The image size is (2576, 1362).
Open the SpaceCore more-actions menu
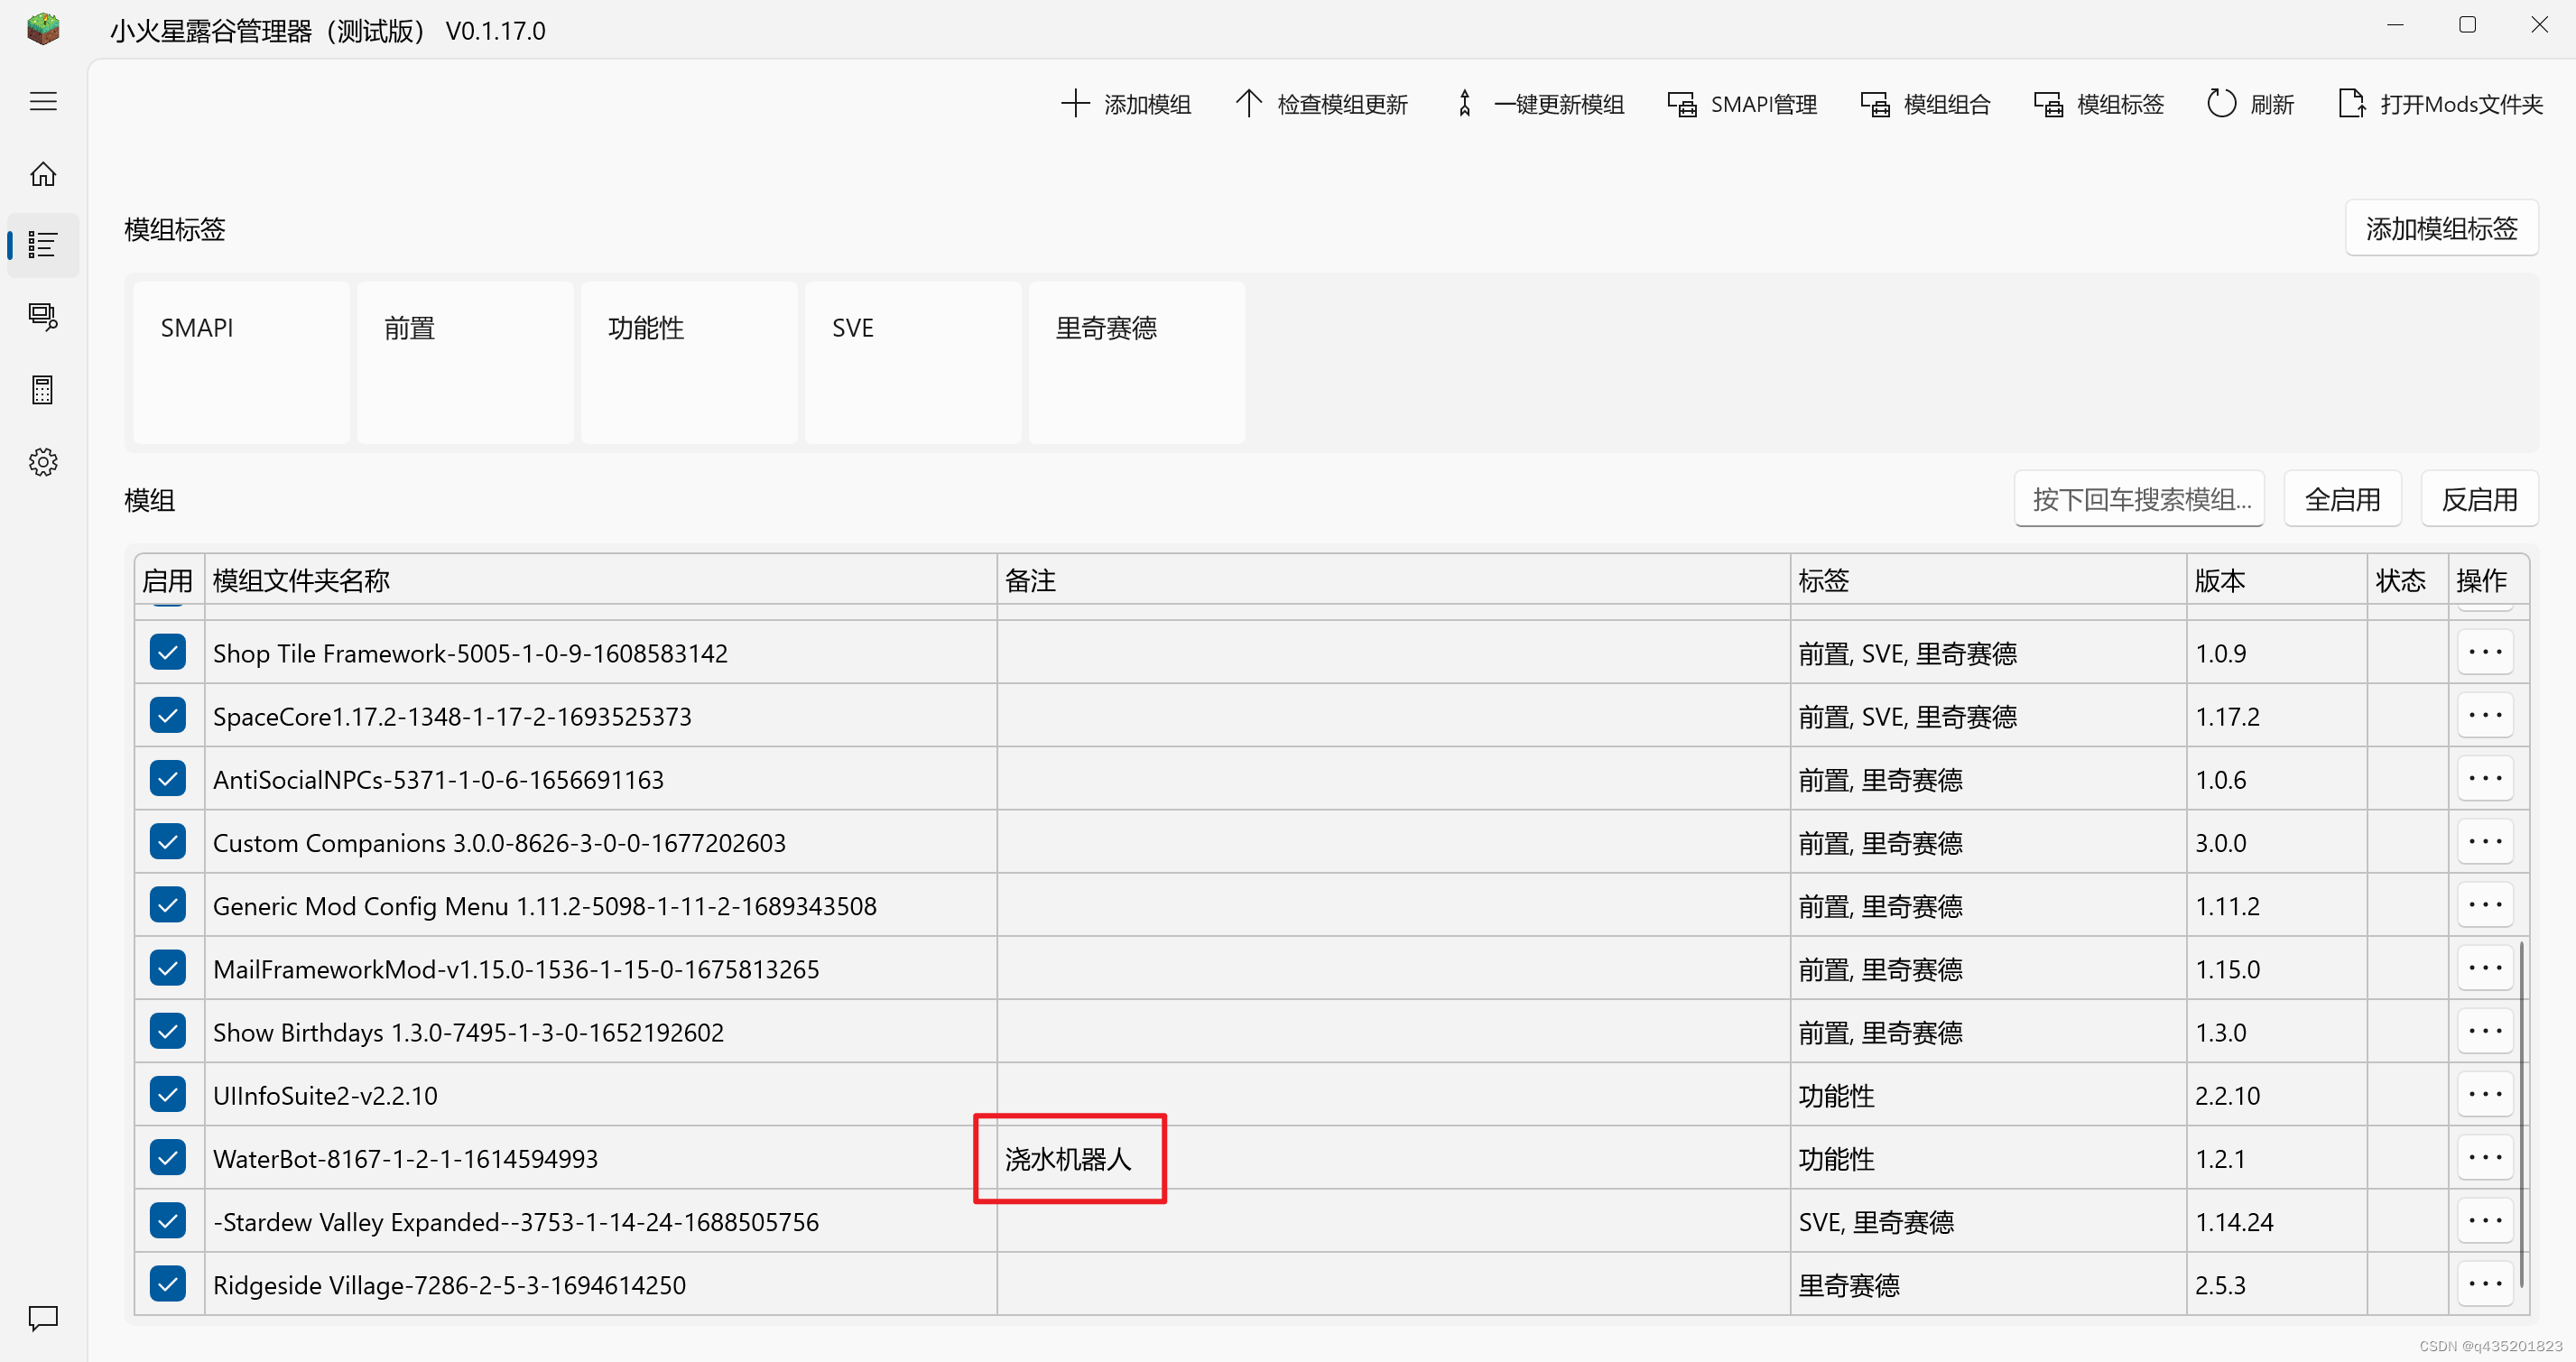coord(2485,715)
